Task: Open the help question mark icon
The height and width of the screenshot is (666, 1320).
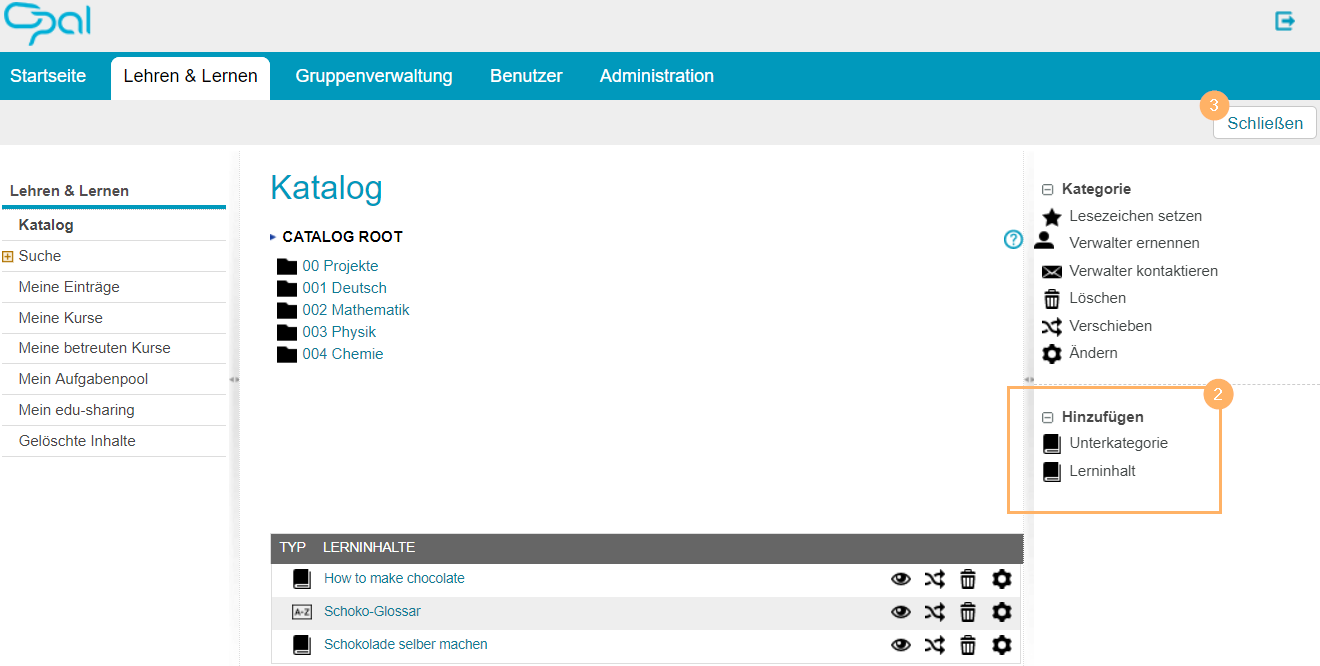Action: pos(1013,239)
